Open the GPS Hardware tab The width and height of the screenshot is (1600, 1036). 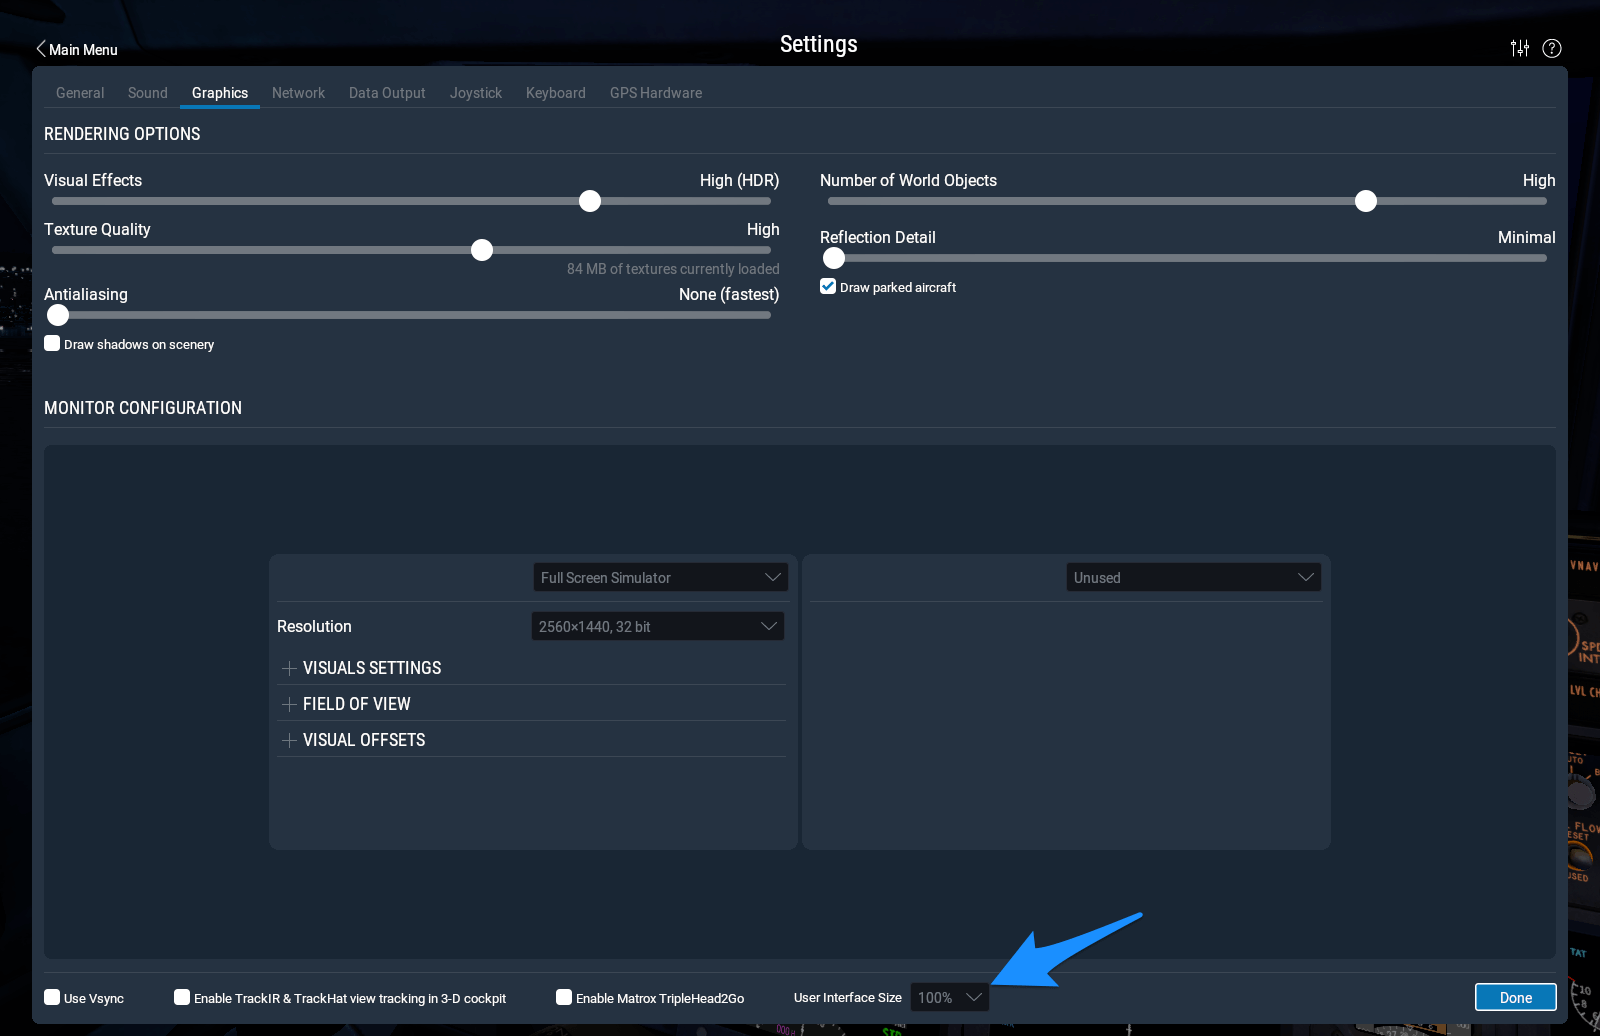(x=655, y=92)
